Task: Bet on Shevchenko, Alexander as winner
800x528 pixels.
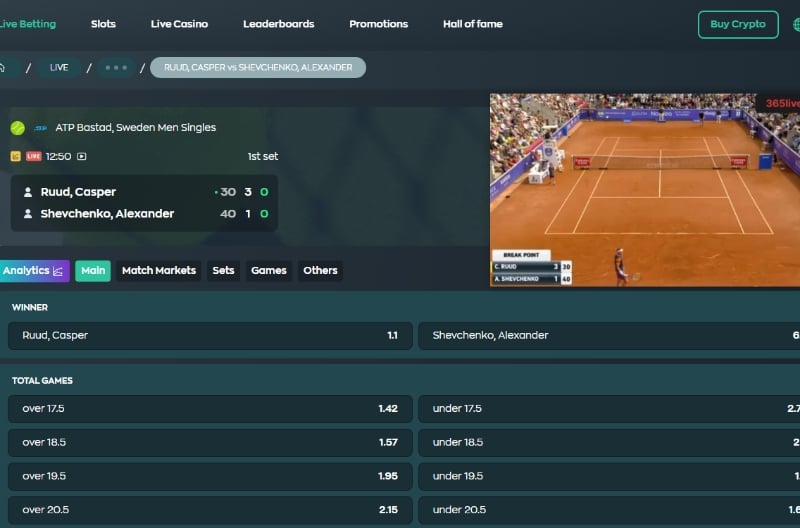Action: (x=609, y=335)
